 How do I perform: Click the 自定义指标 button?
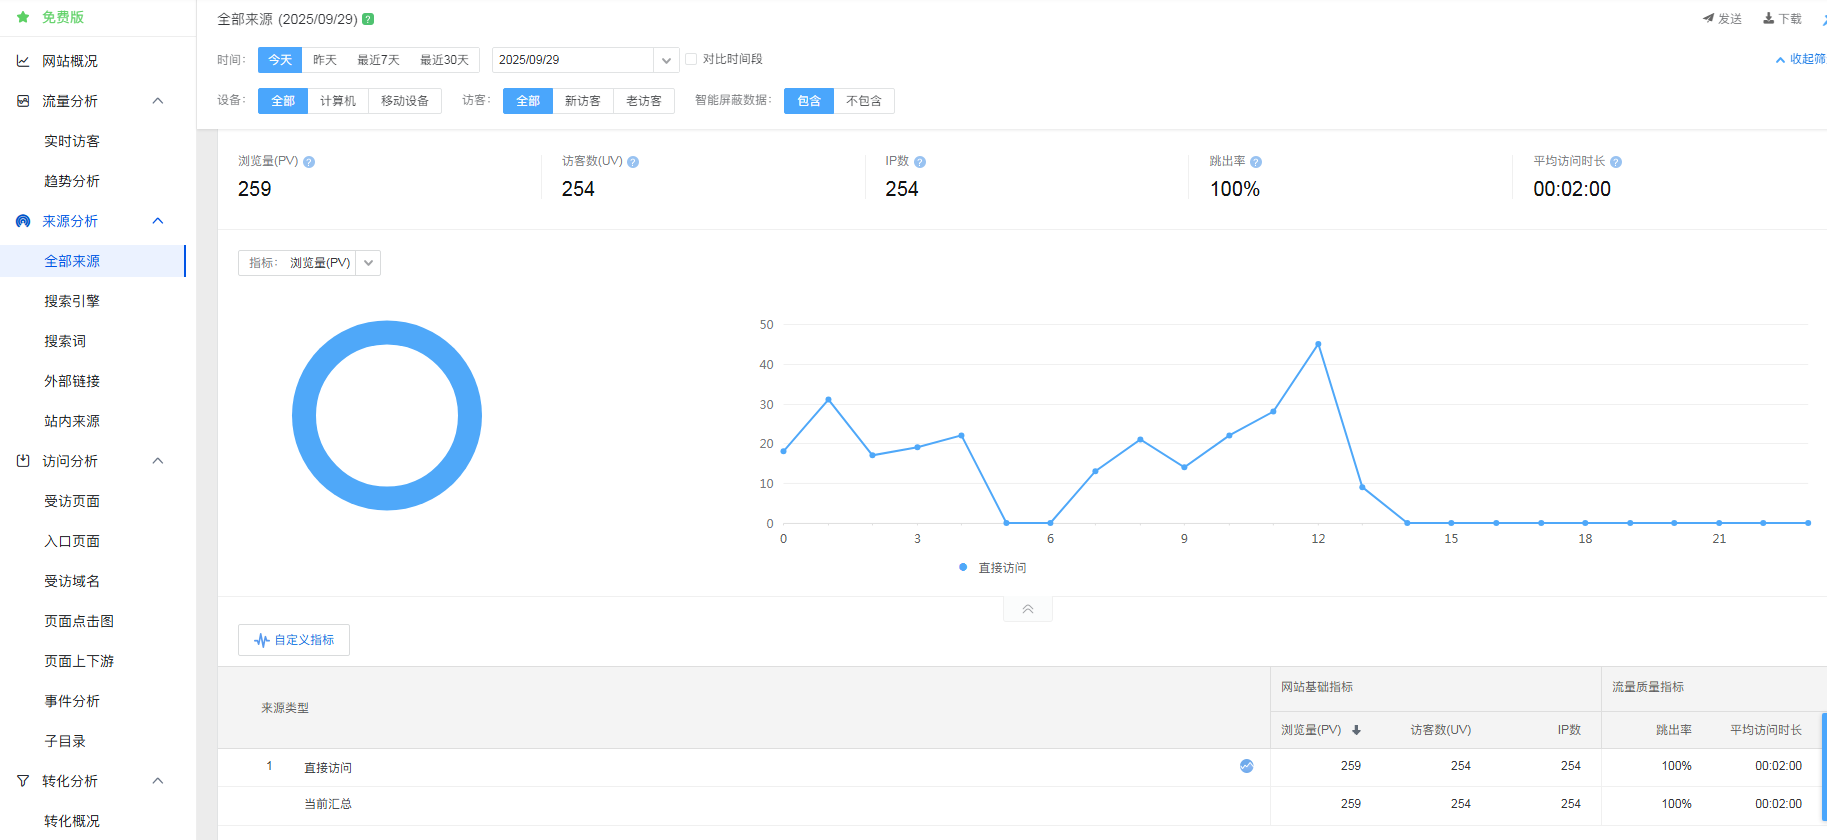pyautogui.click(x=294, y=640)
